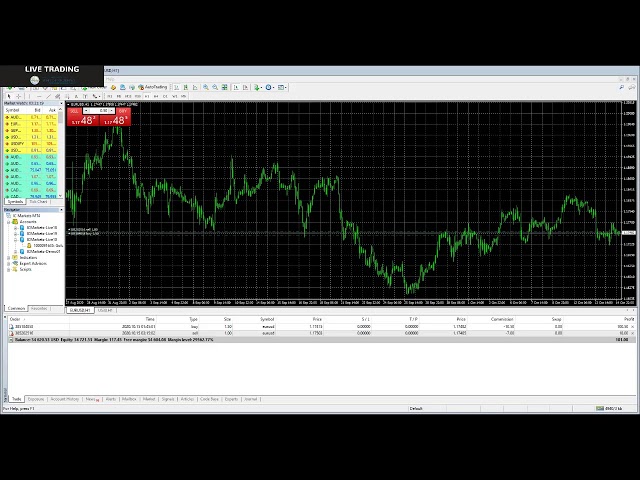The image size is (640, 480).
Task: Open the chart periods clock icon
Action: click(270, 88)
